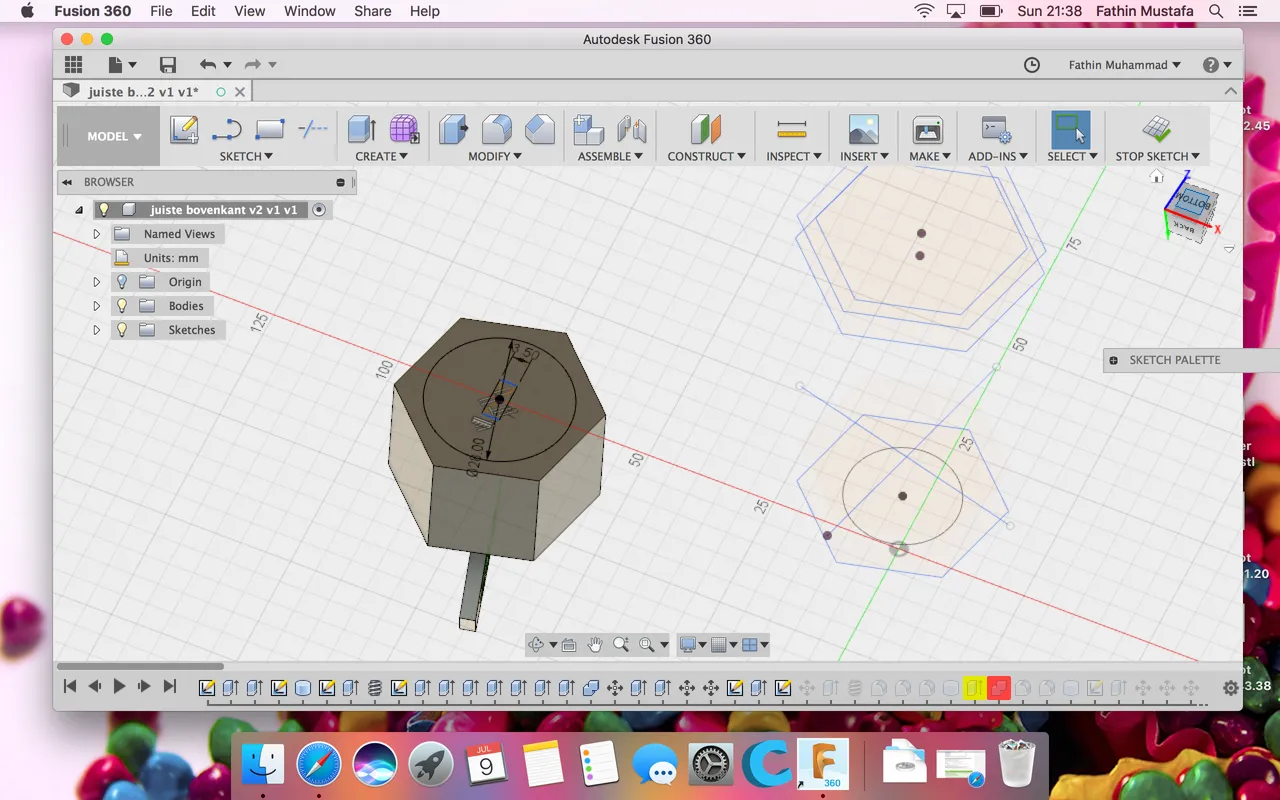1280x800 pixels.
Task: Expand the Sketches folder
Action: click(97, 330)
